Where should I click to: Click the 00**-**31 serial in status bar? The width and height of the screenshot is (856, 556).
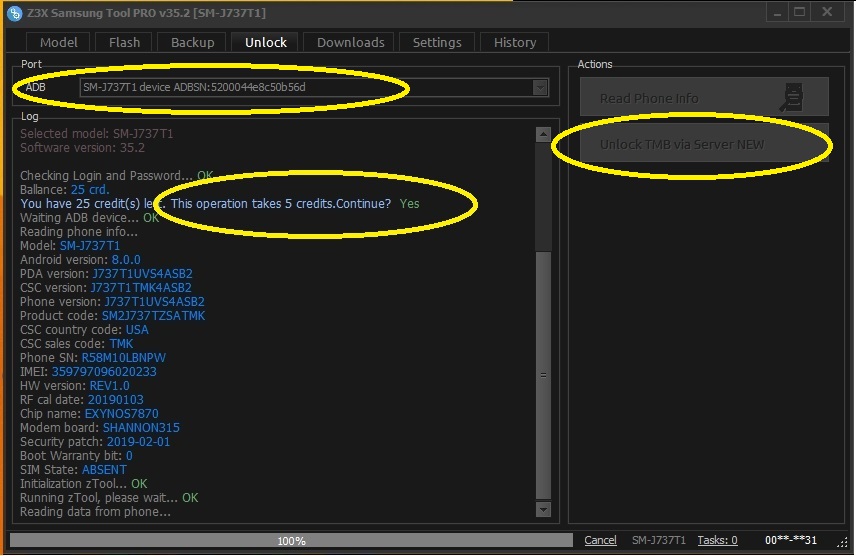(790, 540)
